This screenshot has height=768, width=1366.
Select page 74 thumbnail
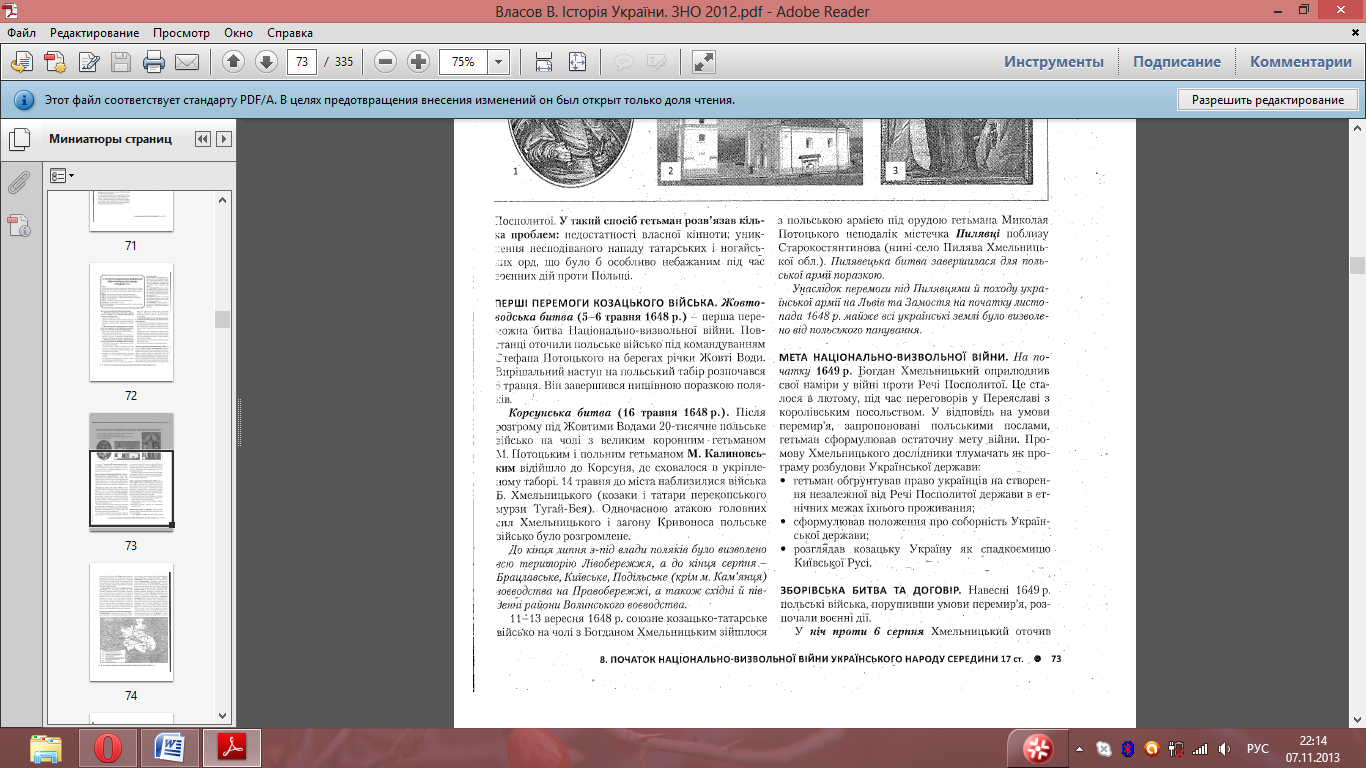point(131,622)
